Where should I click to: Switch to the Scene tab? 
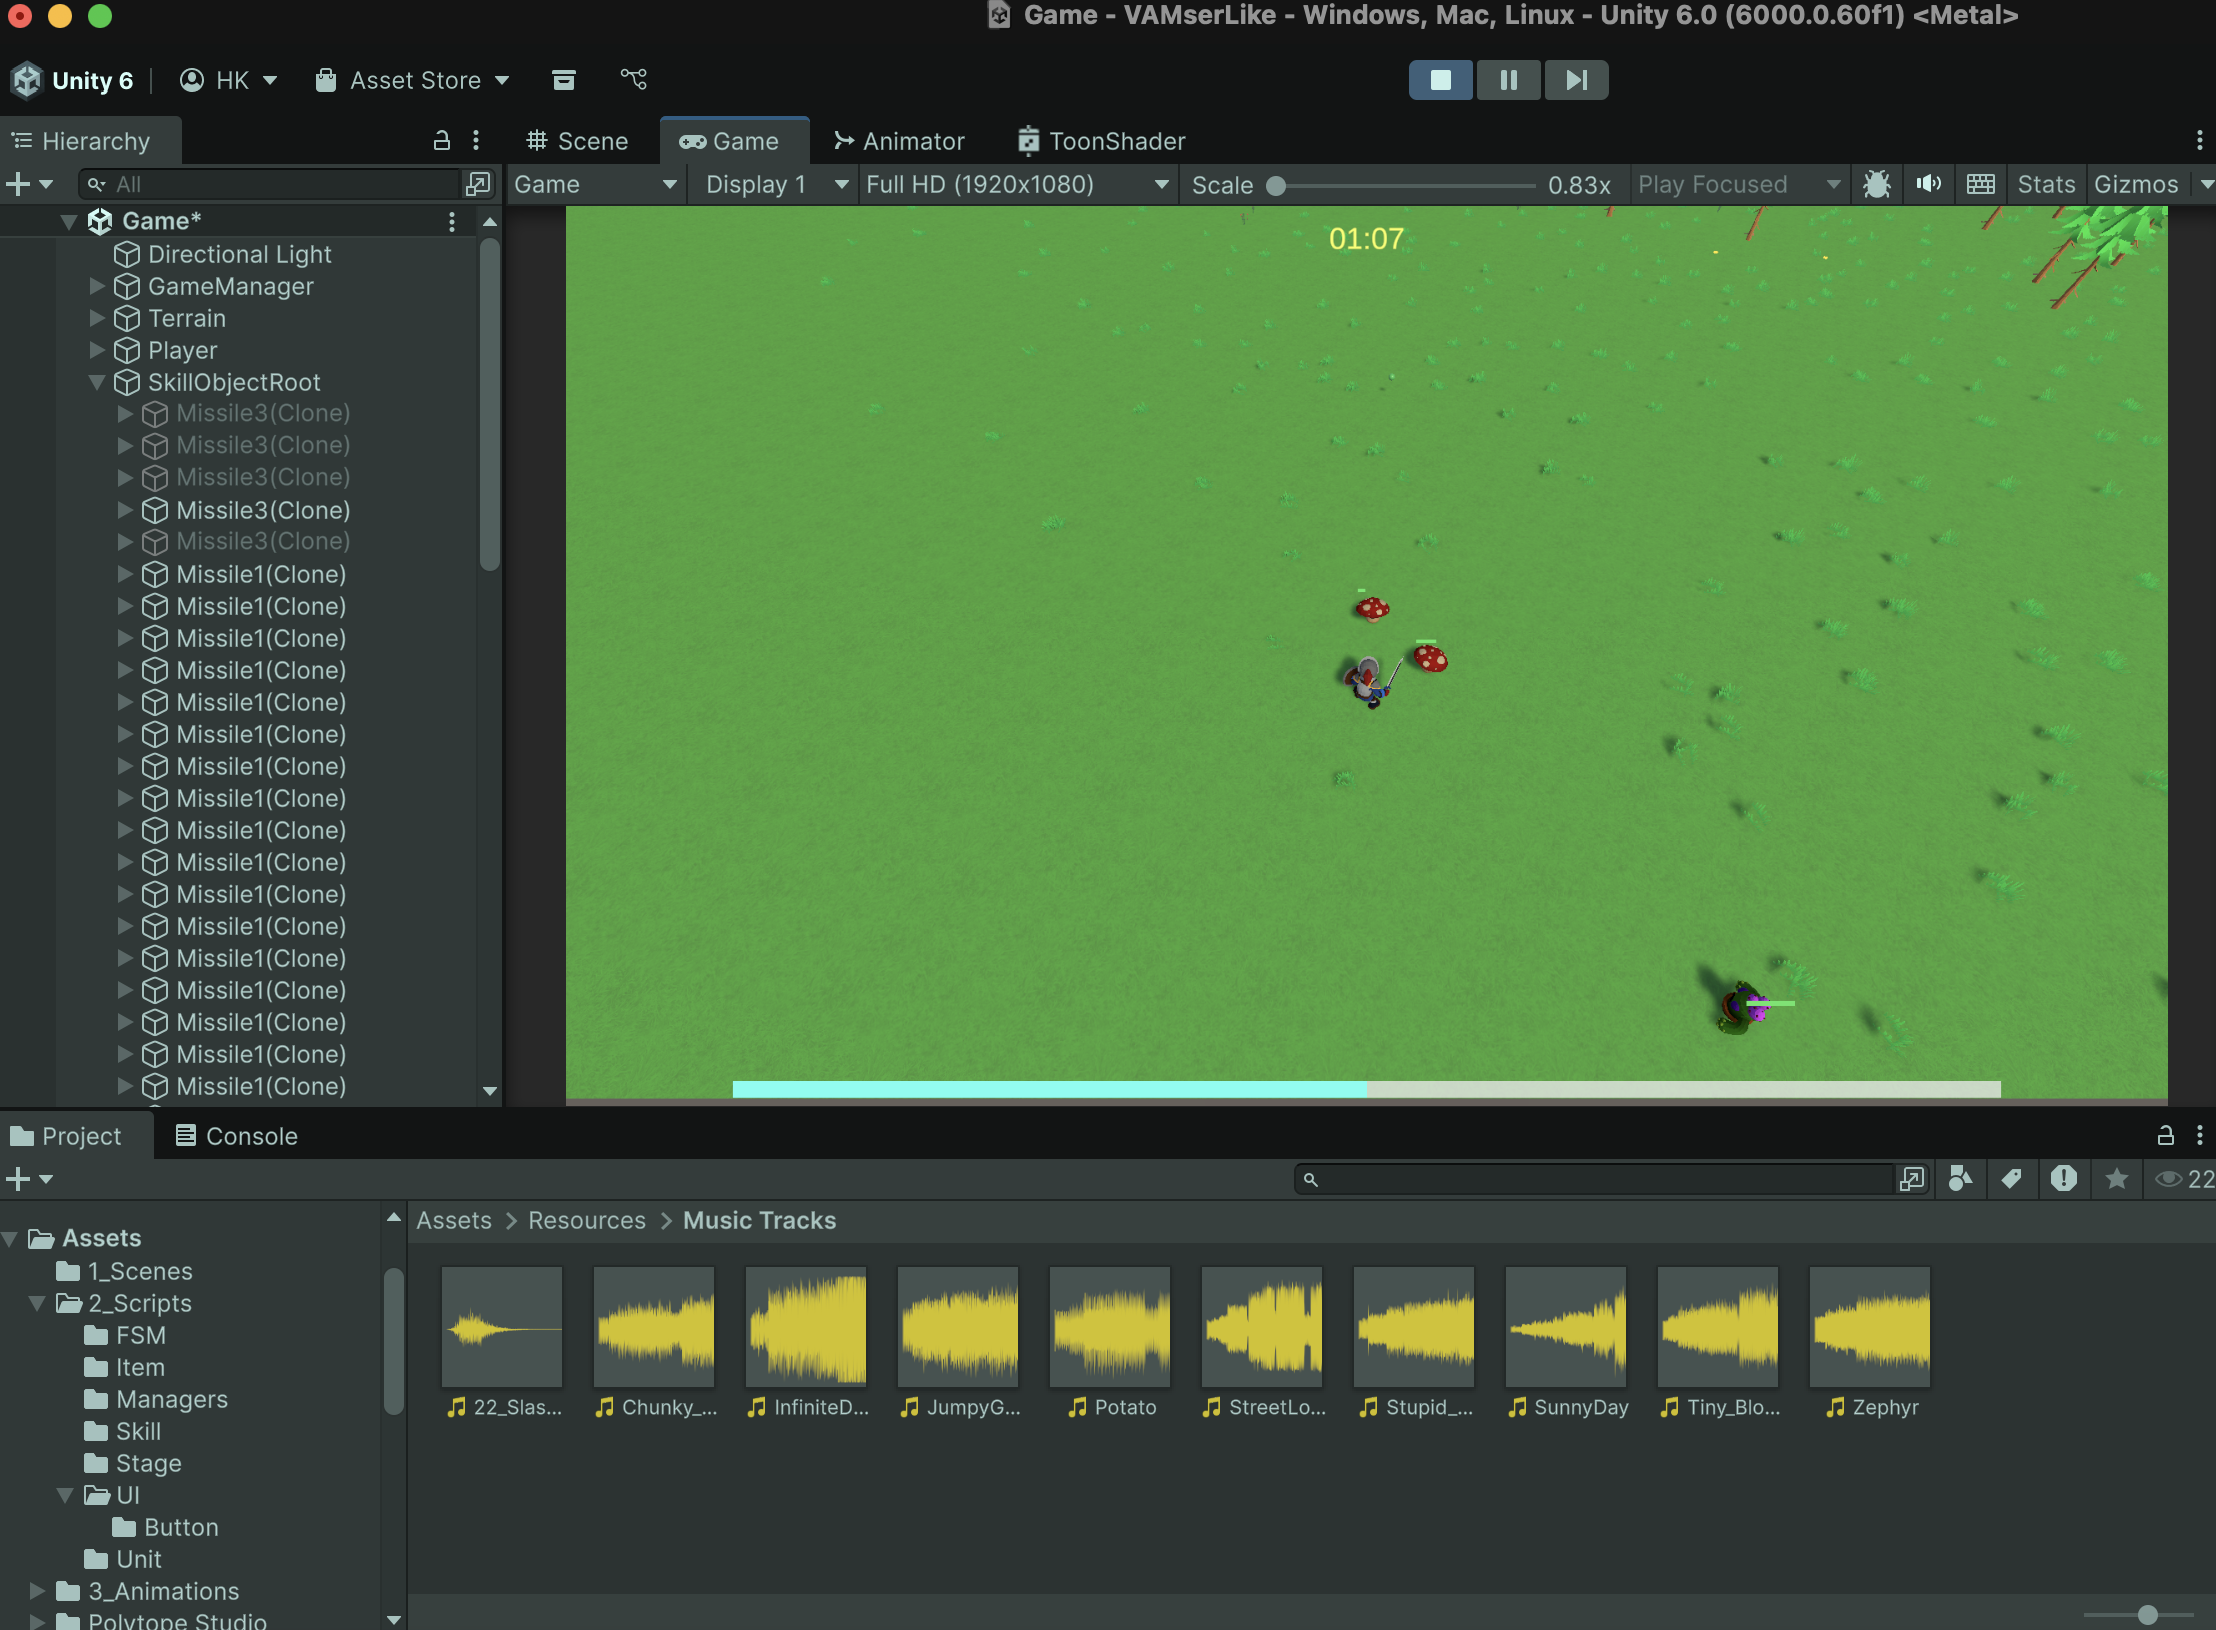pos(578,141)
